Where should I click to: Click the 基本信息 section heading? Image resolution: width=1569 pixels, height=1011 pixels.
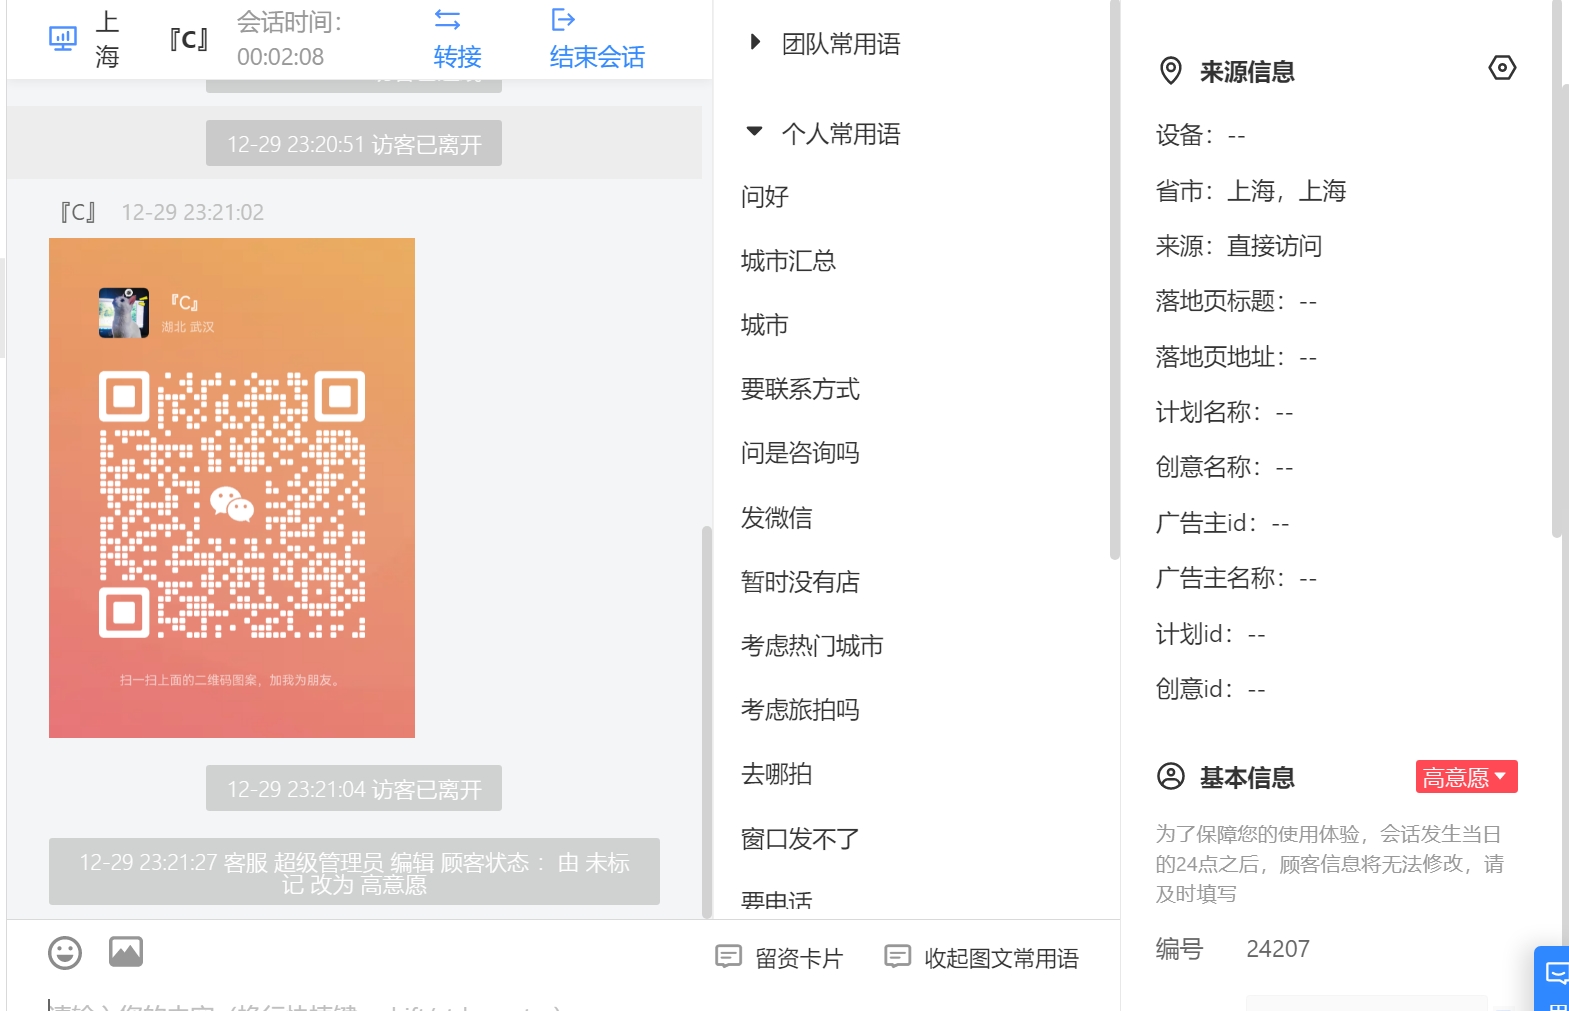(1247, 777)
